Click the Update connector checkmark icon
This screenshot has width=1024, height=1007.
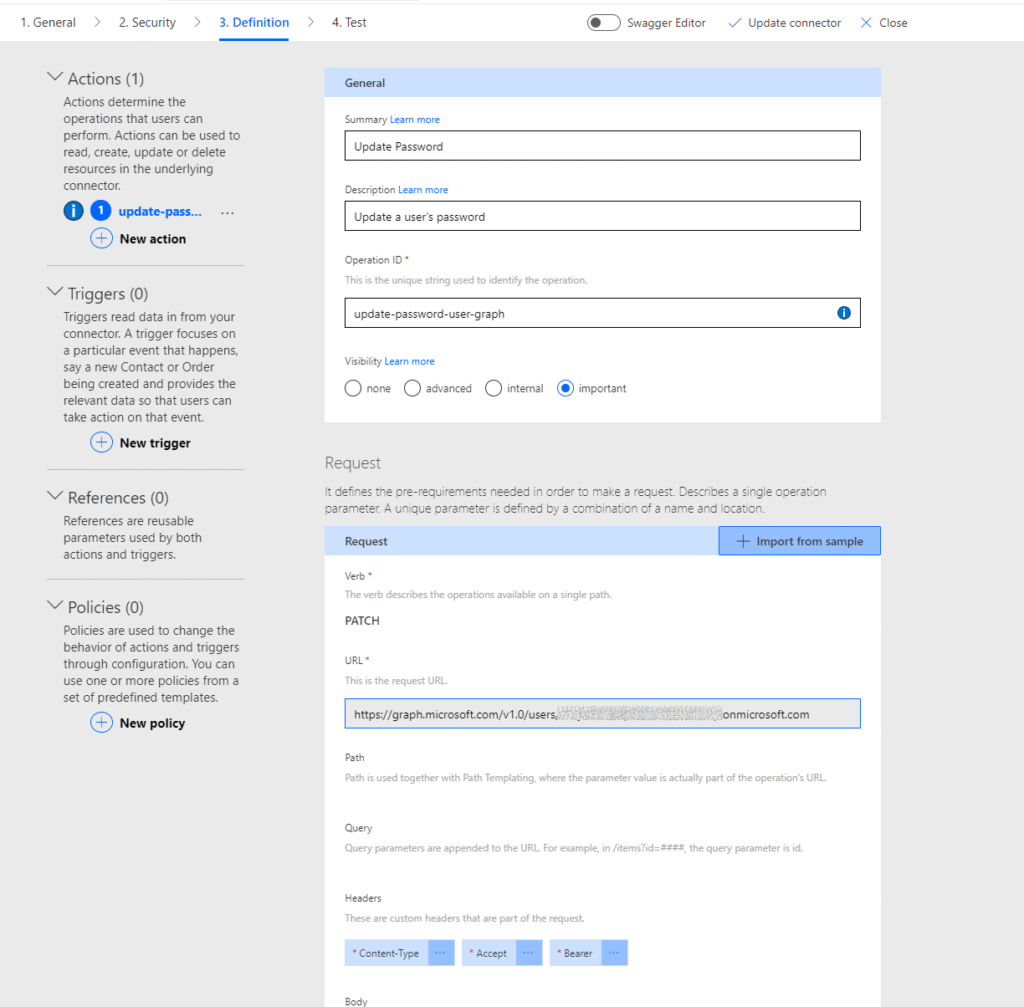click(x=735, y=23)
